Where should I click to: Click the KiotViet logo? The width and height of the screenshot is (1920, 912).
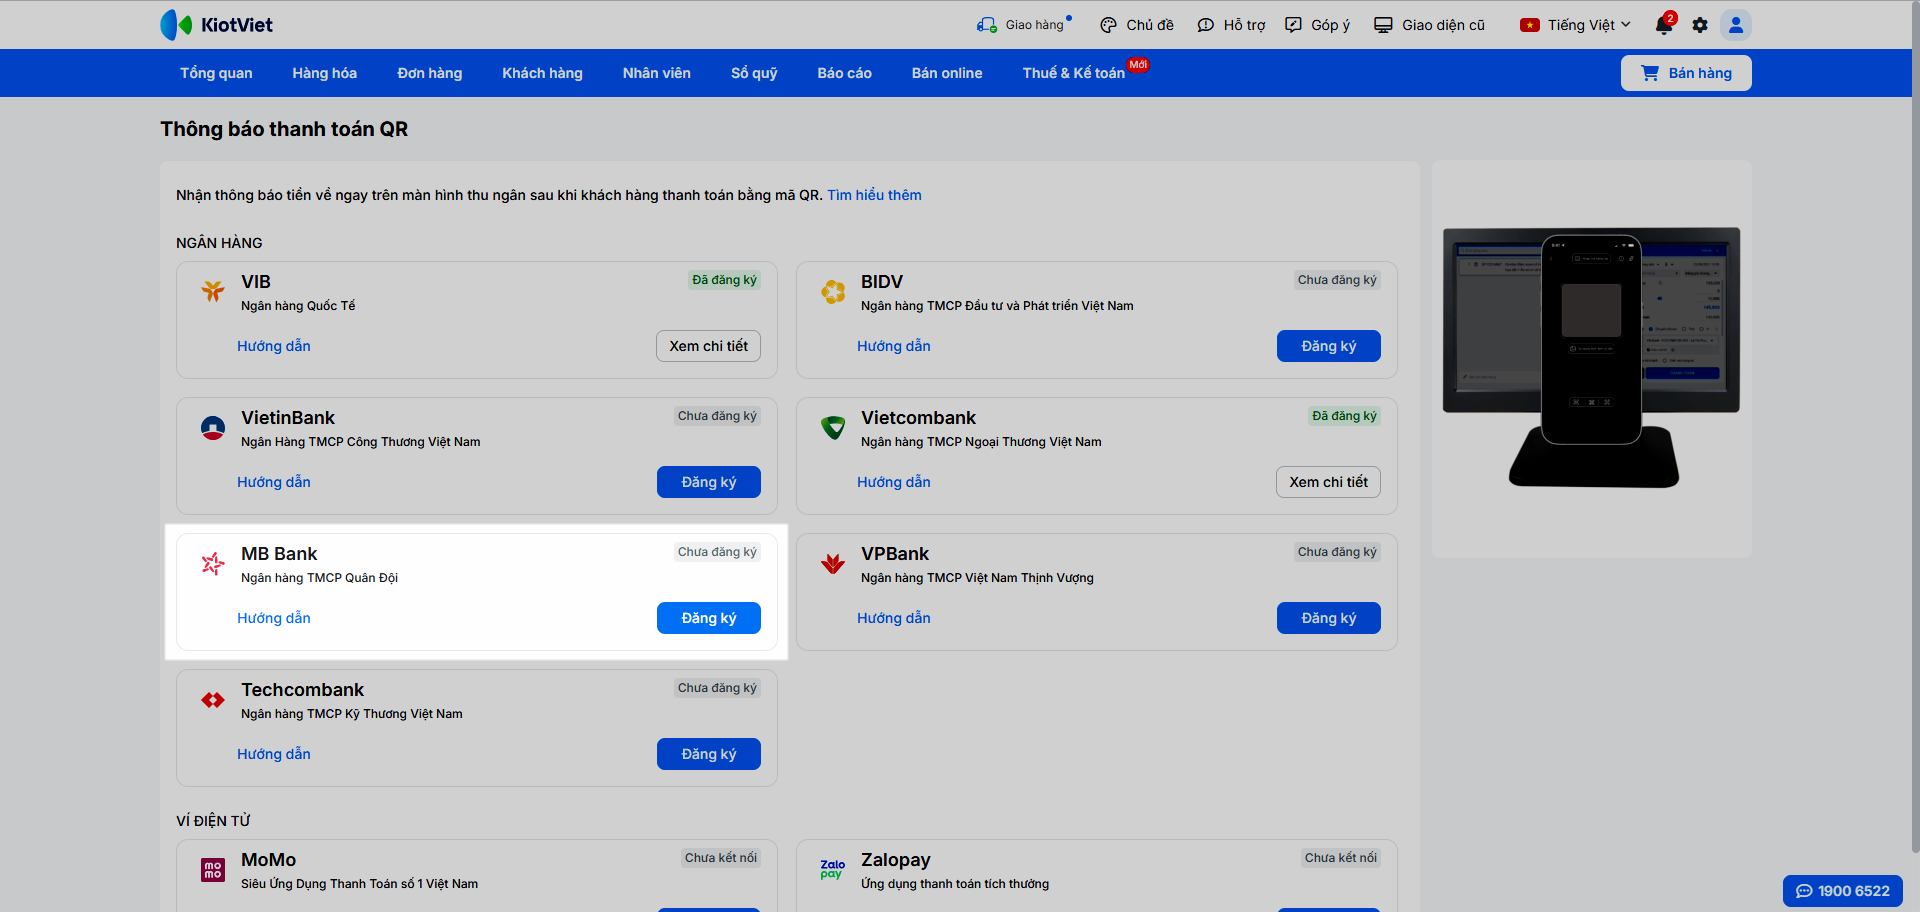(x=216, y=25)
